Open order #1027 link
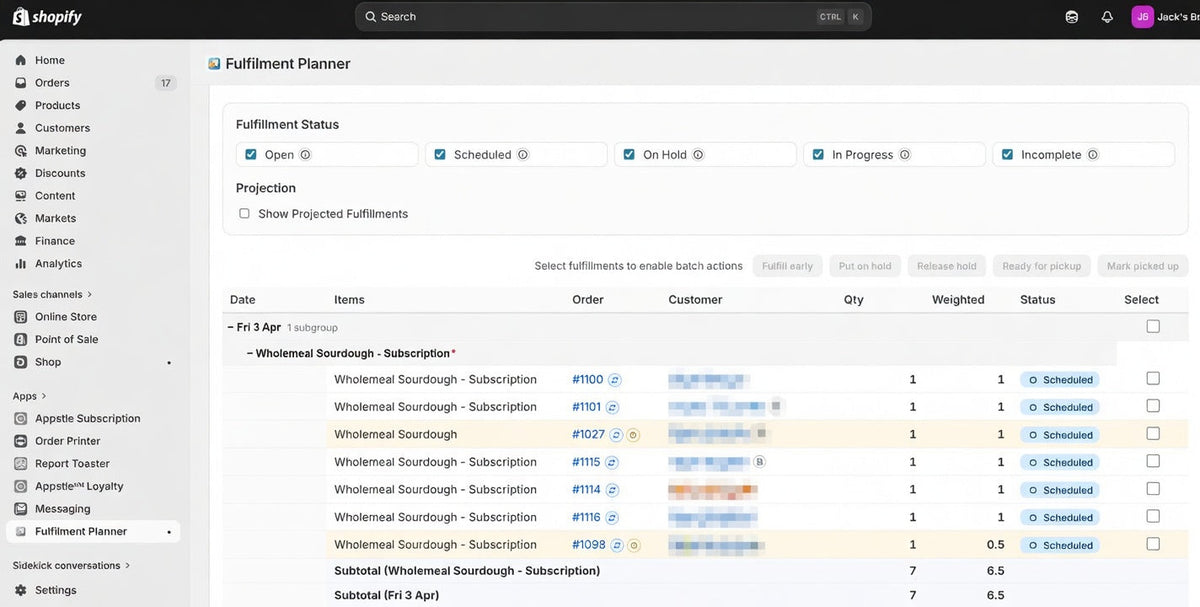The width and height of the screenshot is (1200, 607). click(589, 434)
